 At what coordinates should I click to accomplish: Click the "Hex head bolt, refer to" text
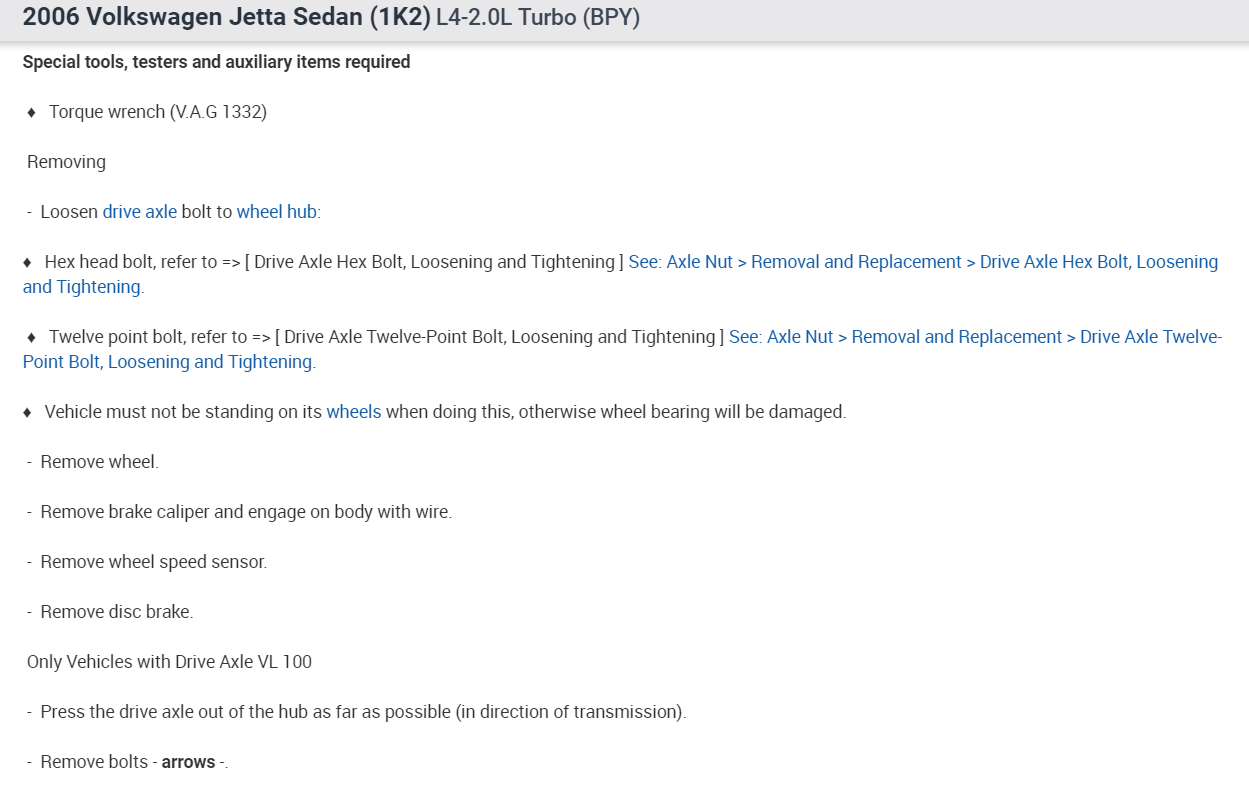(130, 262)
